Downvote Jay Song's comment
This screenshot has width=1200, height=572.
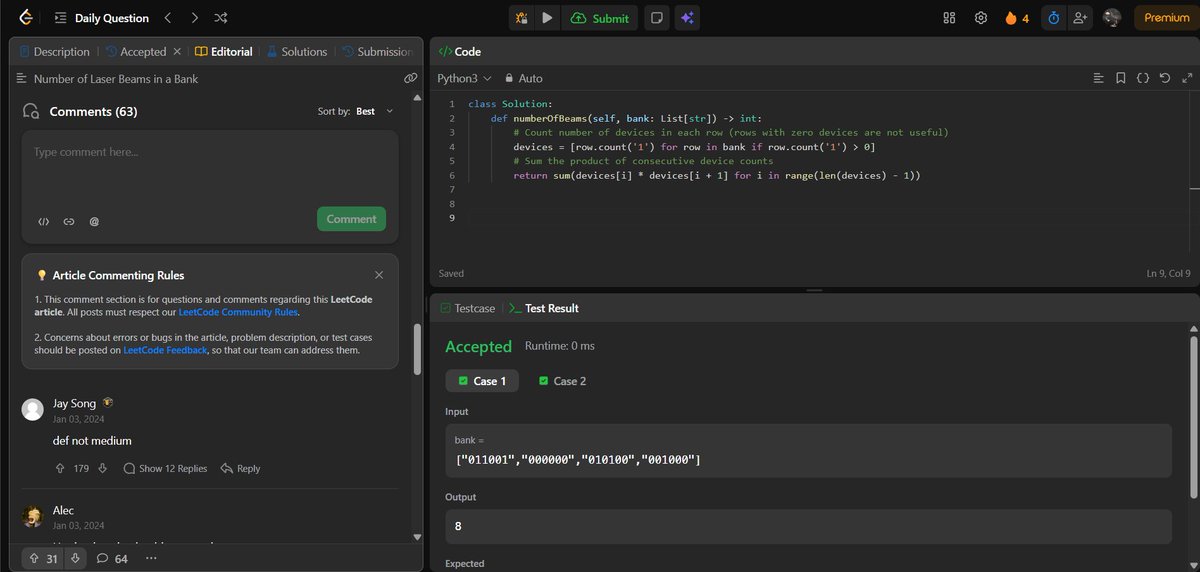tap(102, 468)
